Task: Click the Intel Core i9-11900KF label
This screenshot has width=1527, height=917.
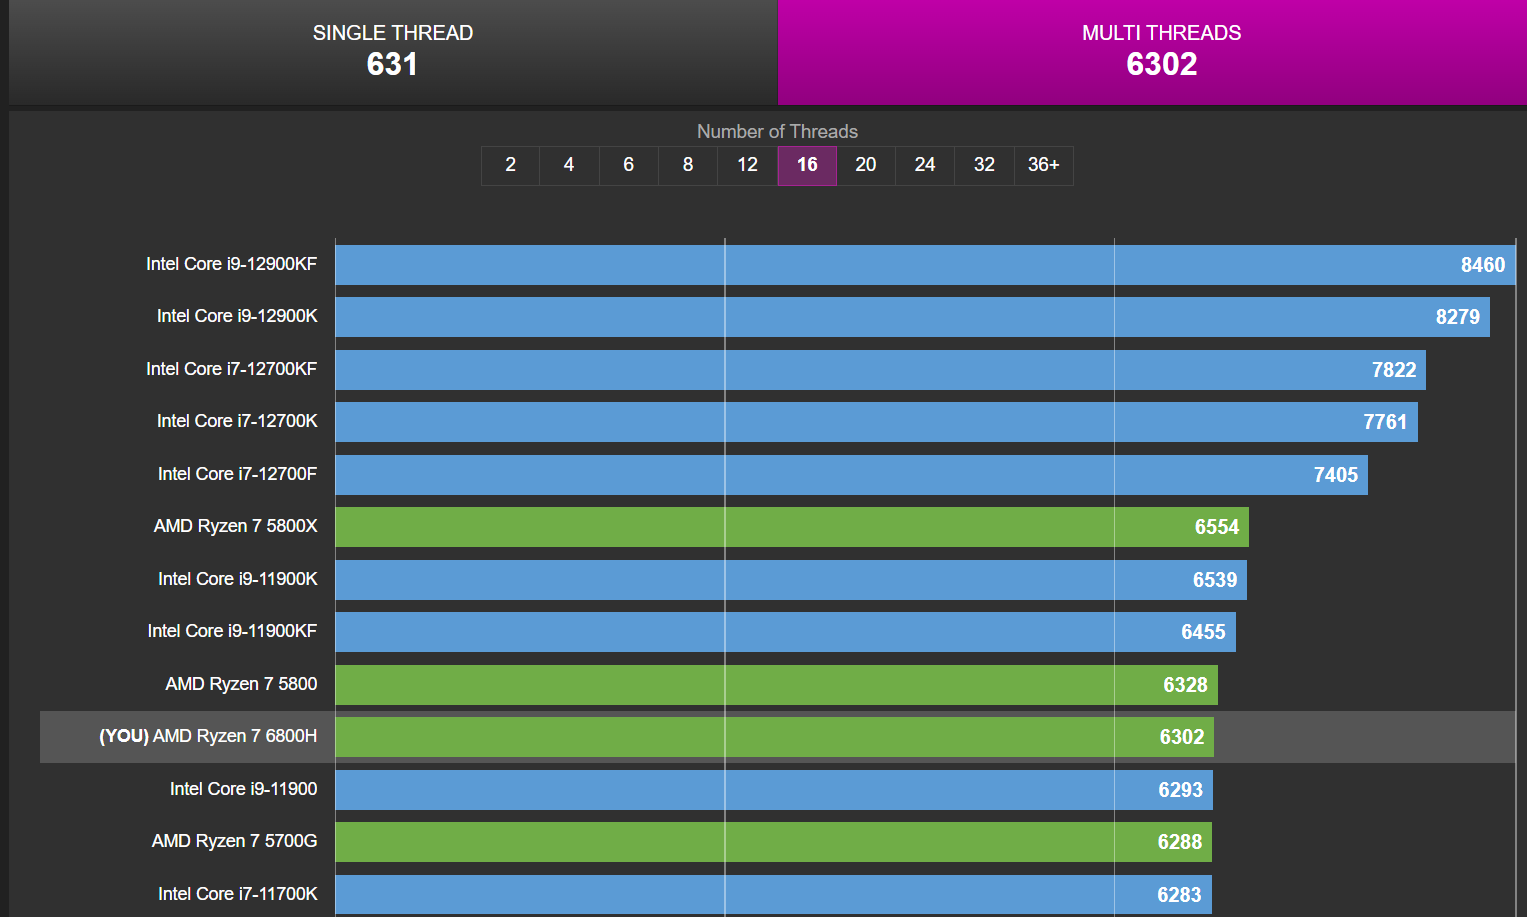Action: (x=232, y=631)
